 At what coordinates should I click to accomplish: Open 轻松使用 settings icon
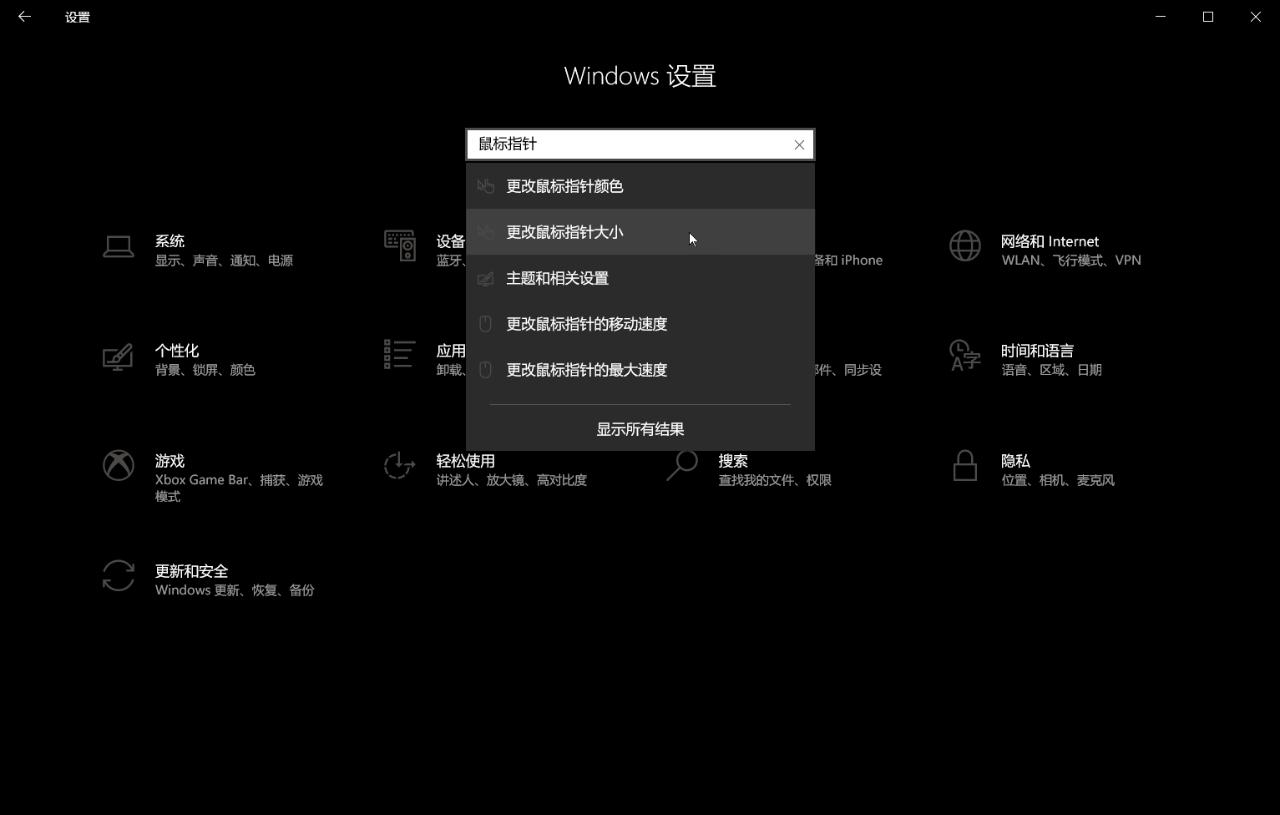tap(399, 466)
